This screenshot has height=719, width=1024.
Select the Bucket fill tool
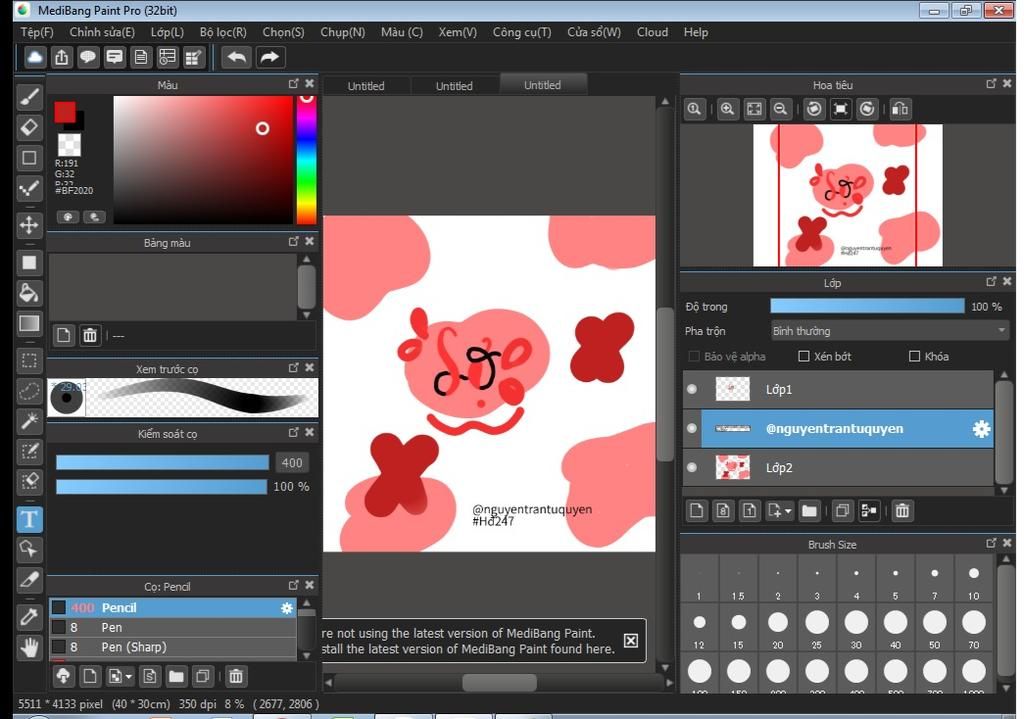coord(29,293)
